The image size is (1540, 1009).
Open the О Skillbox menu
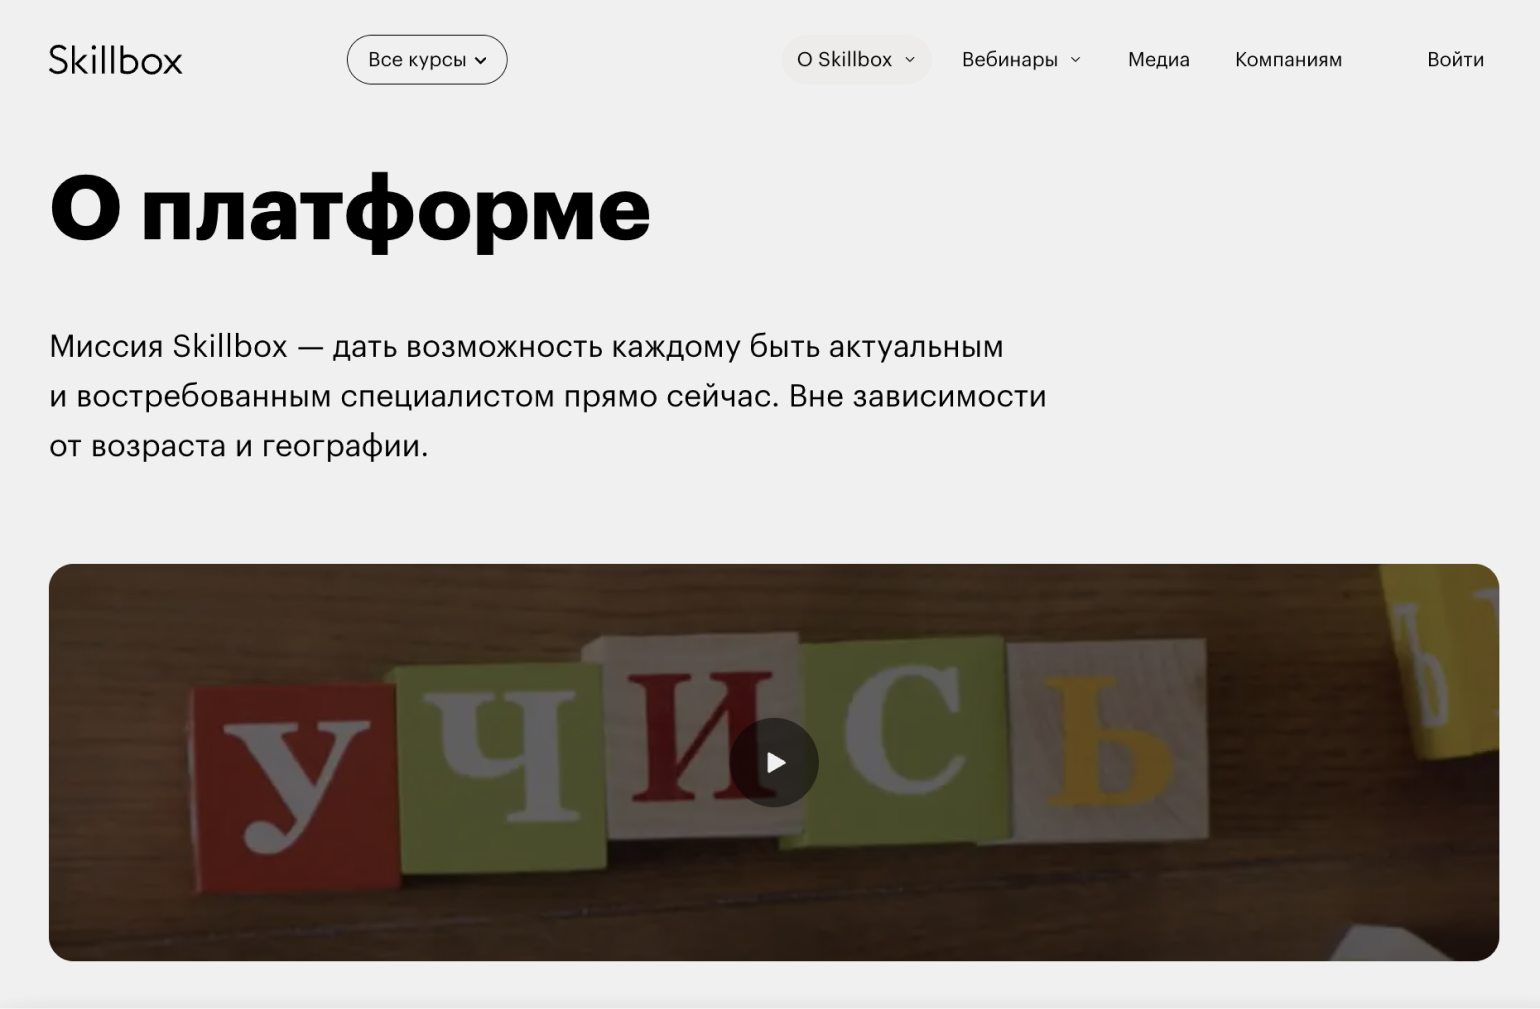[x=845, y=60]
